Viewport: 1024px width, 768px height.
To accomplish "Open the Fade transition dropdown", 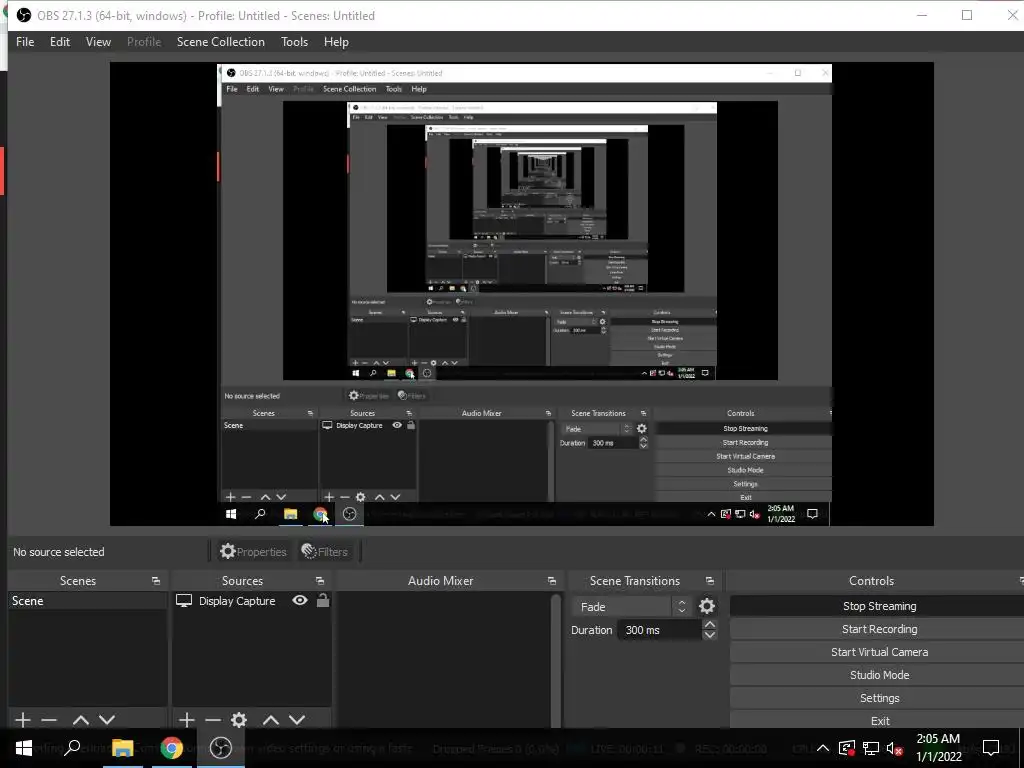I will coord(631,607).
